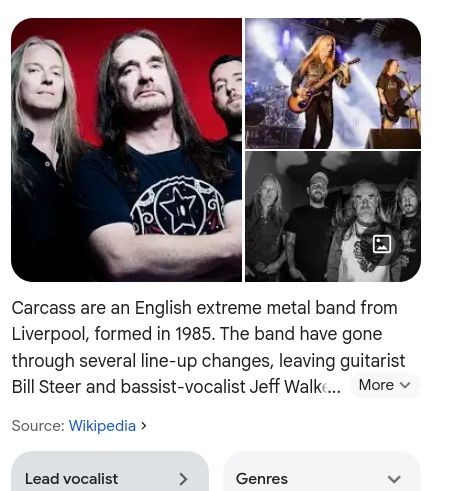465x491 pixels.
Task: Click the Genres label text
Action: tap(262, 479)
